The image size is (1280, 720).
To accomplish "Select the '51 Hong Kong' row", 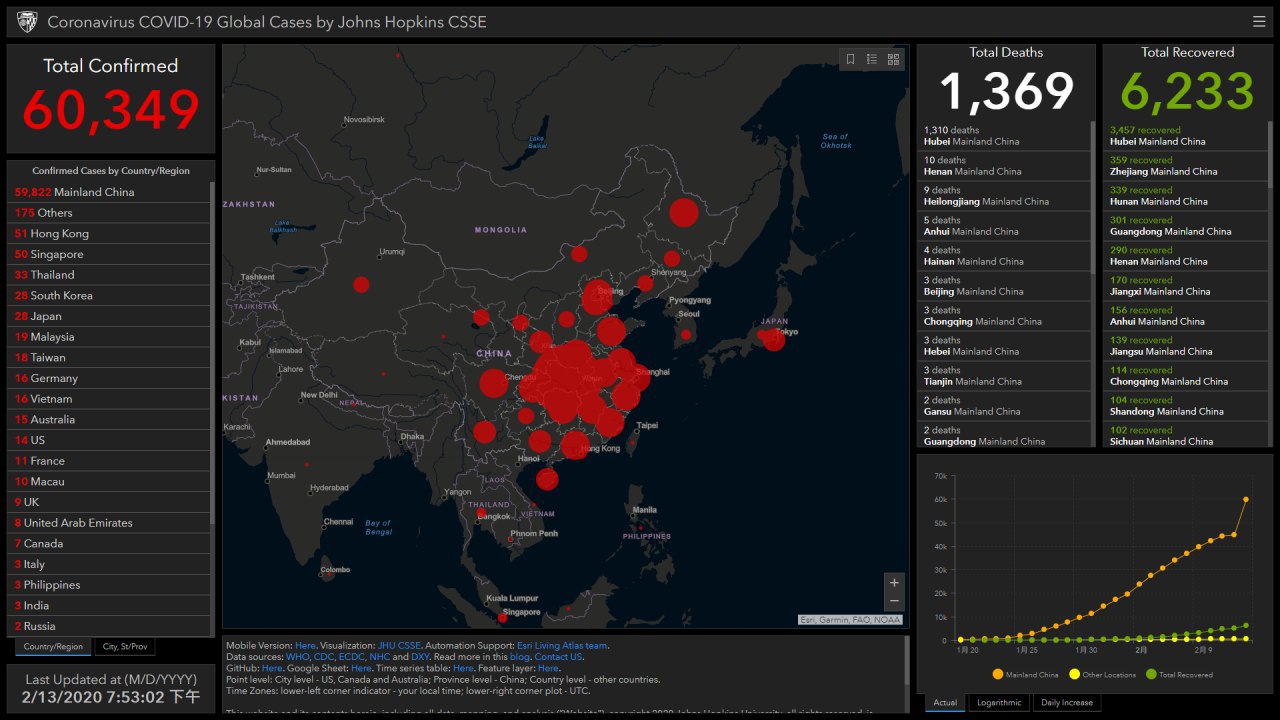I will coord(110,234).
